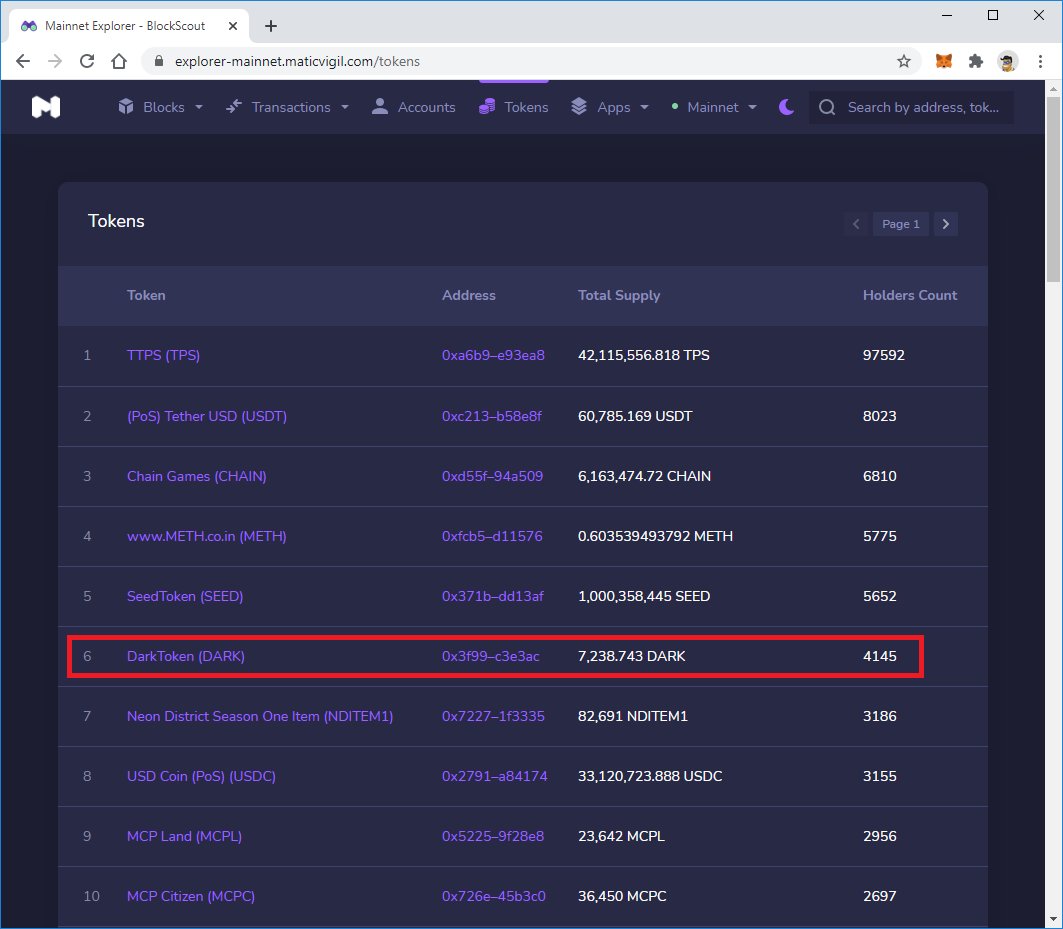Click the Chrome profile avatar

pyautogui.click(x=1008, y=61)
